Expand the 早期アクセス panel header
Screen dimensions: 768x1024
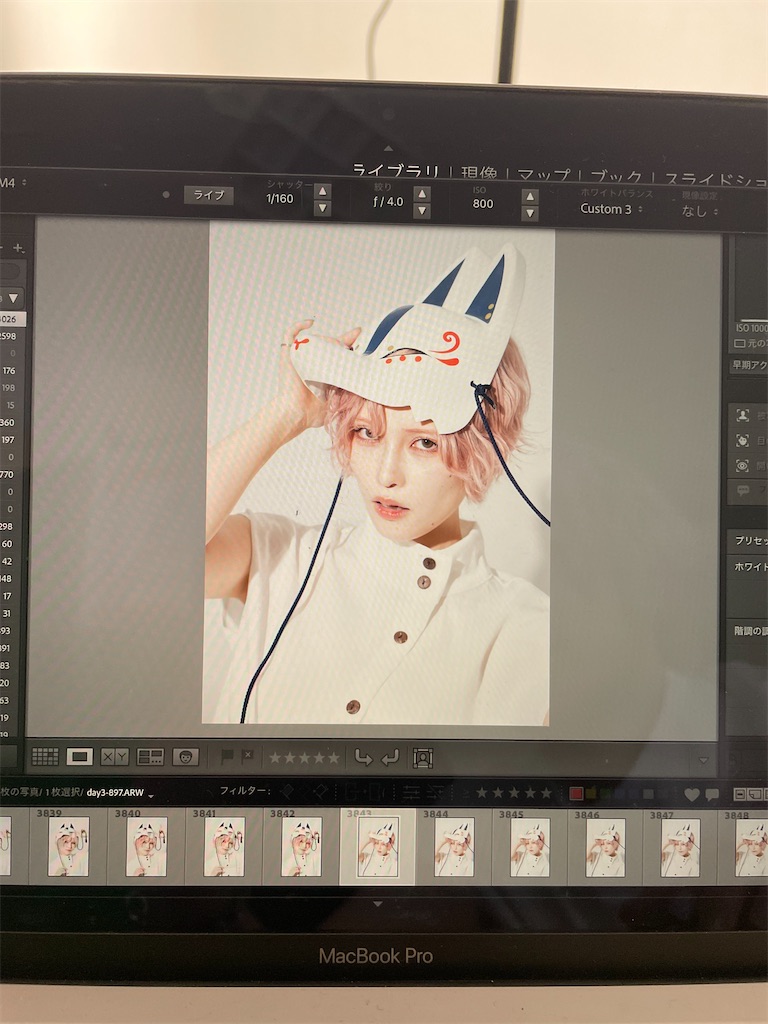(x=749, y=364)
